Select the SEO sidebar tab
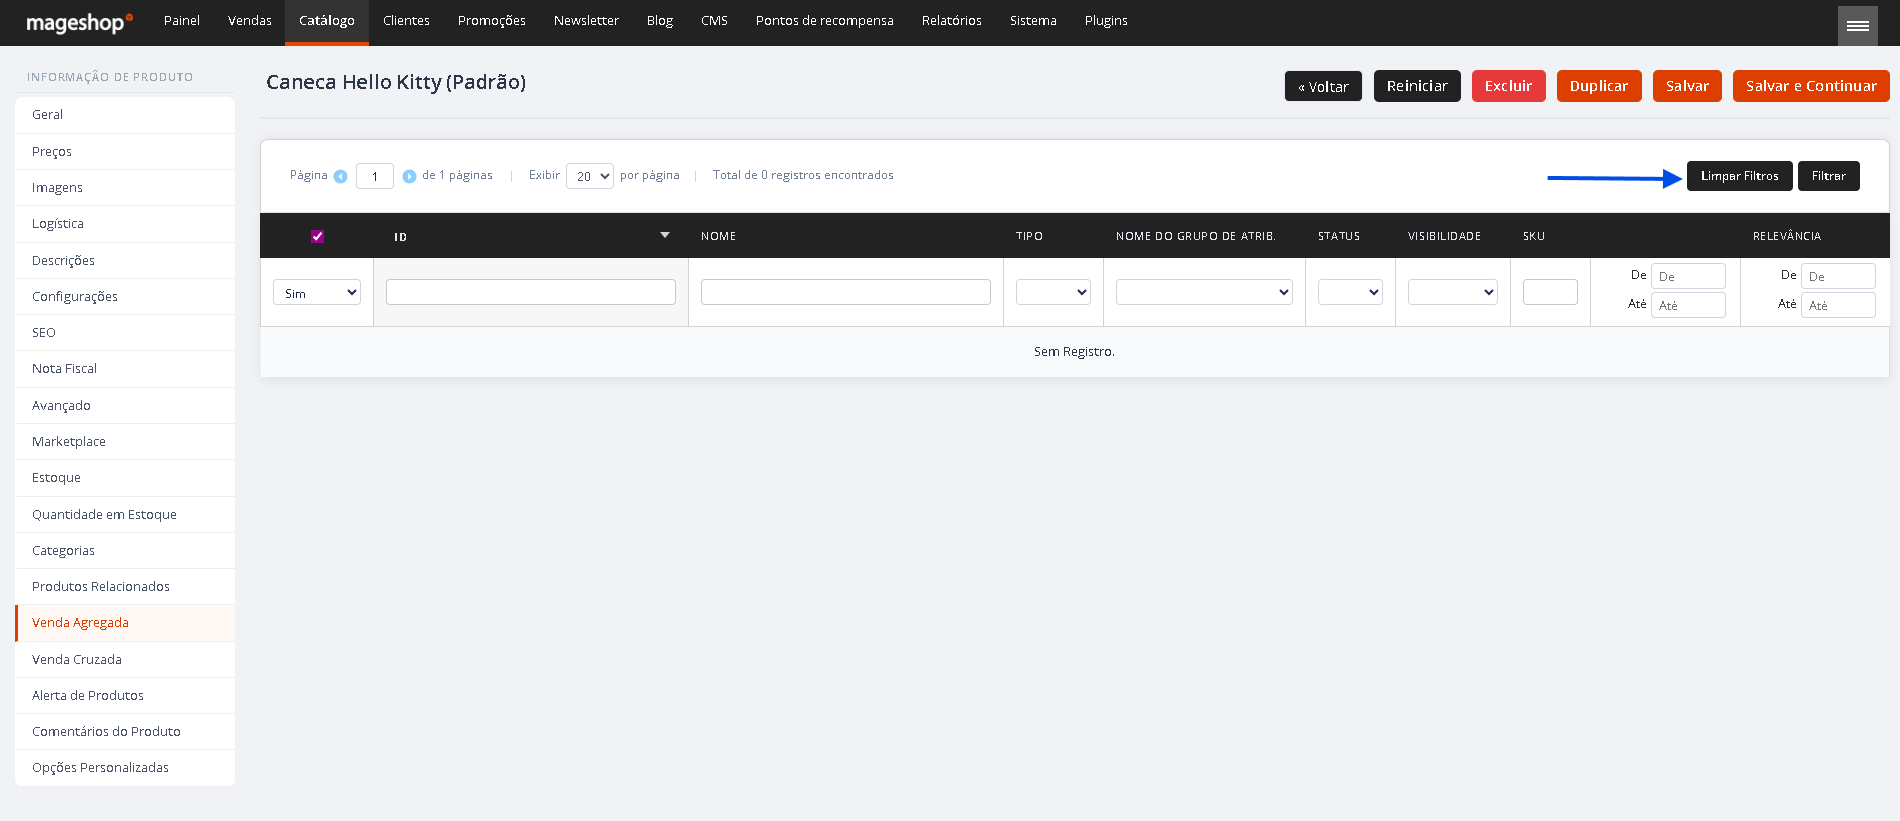 pyautogui.click(x=125, y=333)
